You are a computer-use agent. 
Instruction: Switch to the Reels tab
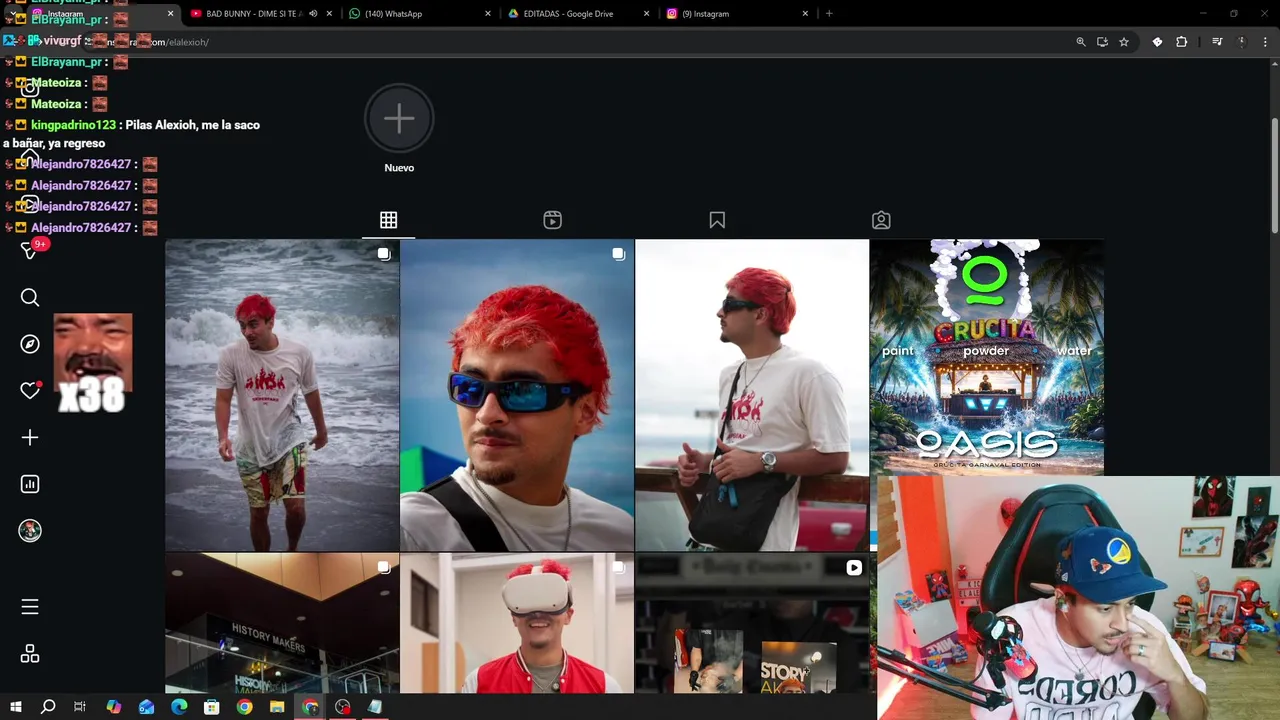click(x=552, y=220)
